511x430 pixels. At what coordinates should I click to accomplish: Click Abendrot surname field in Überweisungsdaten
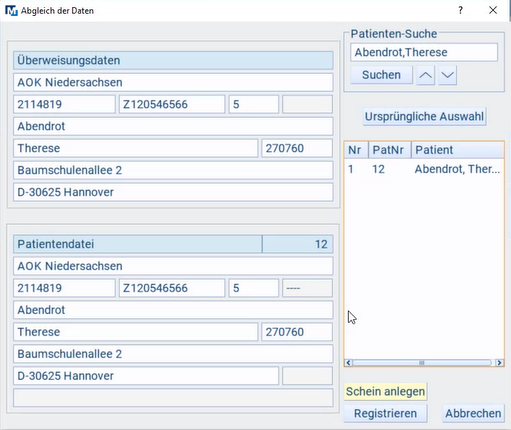point(173,126)
